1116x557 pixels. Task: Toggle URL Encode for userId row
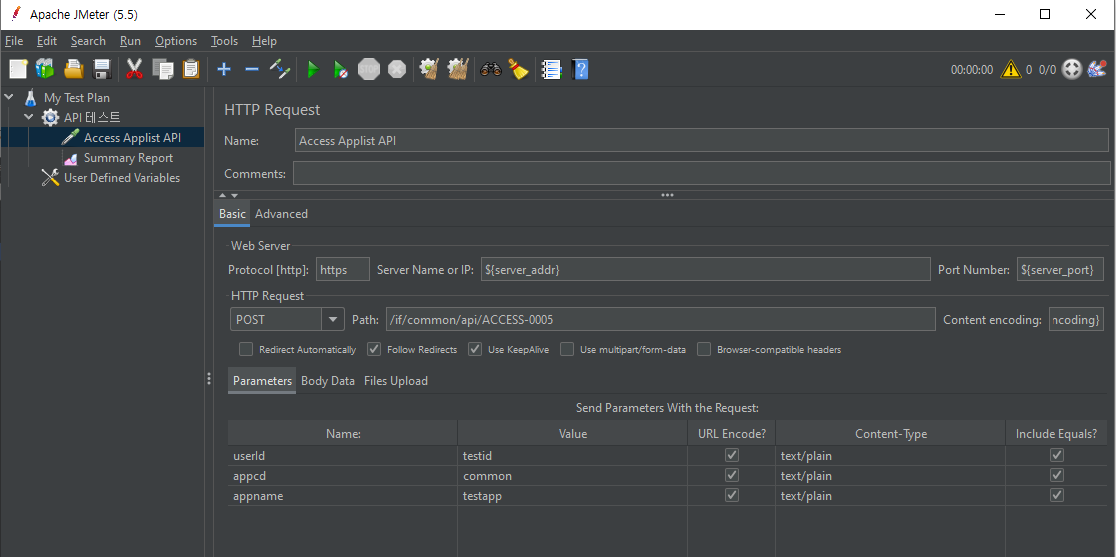click(x=732, y=455)
